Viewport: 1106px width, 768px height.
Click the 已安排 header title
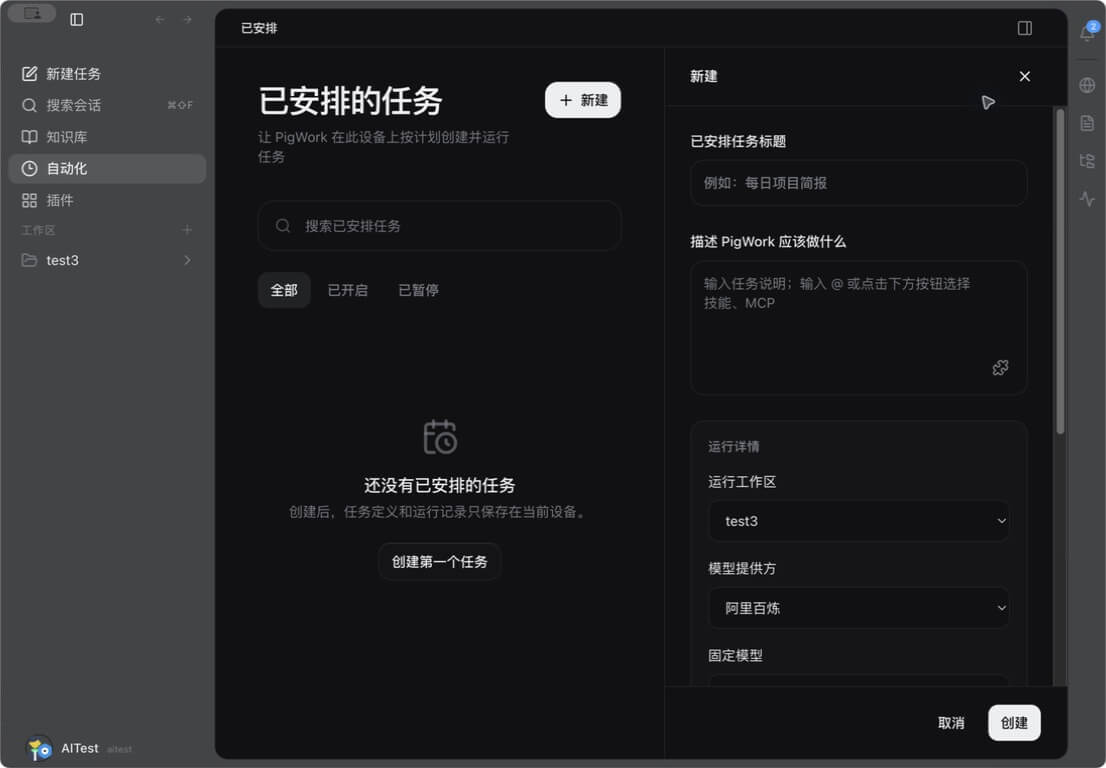point(259,28)
